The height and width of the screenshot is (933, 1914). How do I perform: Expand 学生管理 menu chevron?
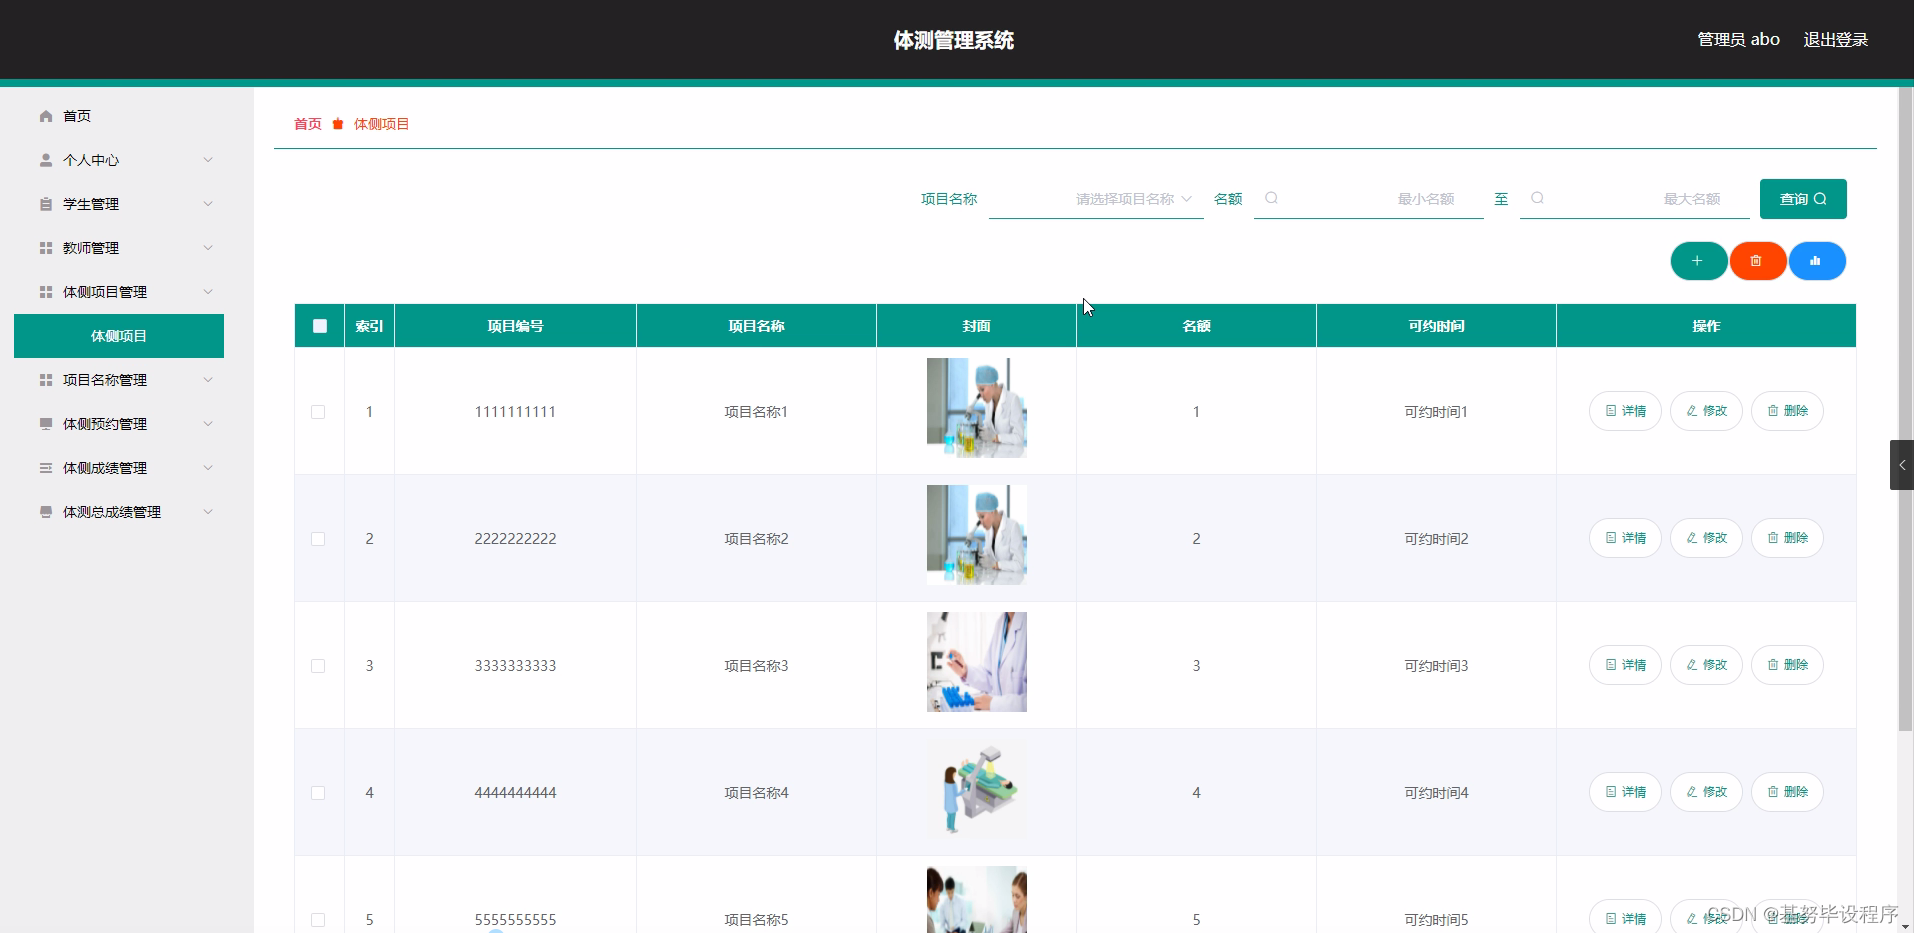point(208,204)
